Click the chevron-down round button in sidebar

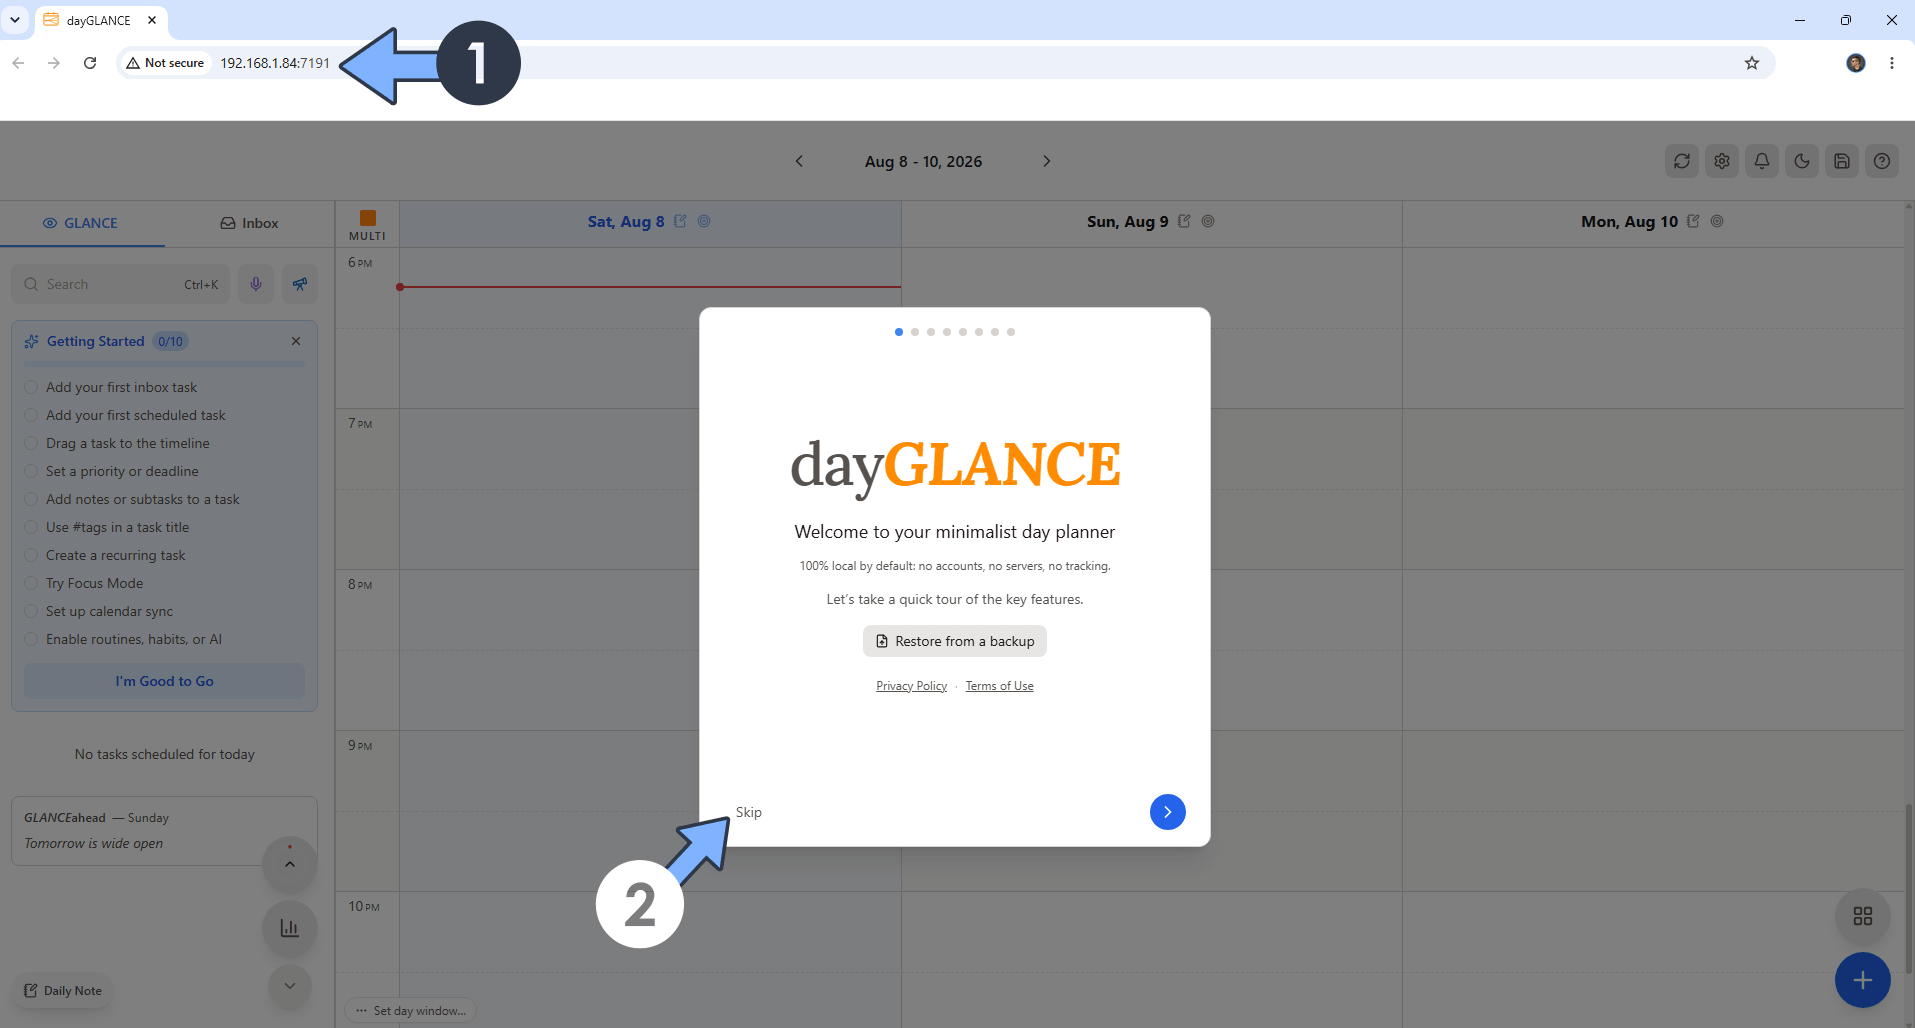290,986
